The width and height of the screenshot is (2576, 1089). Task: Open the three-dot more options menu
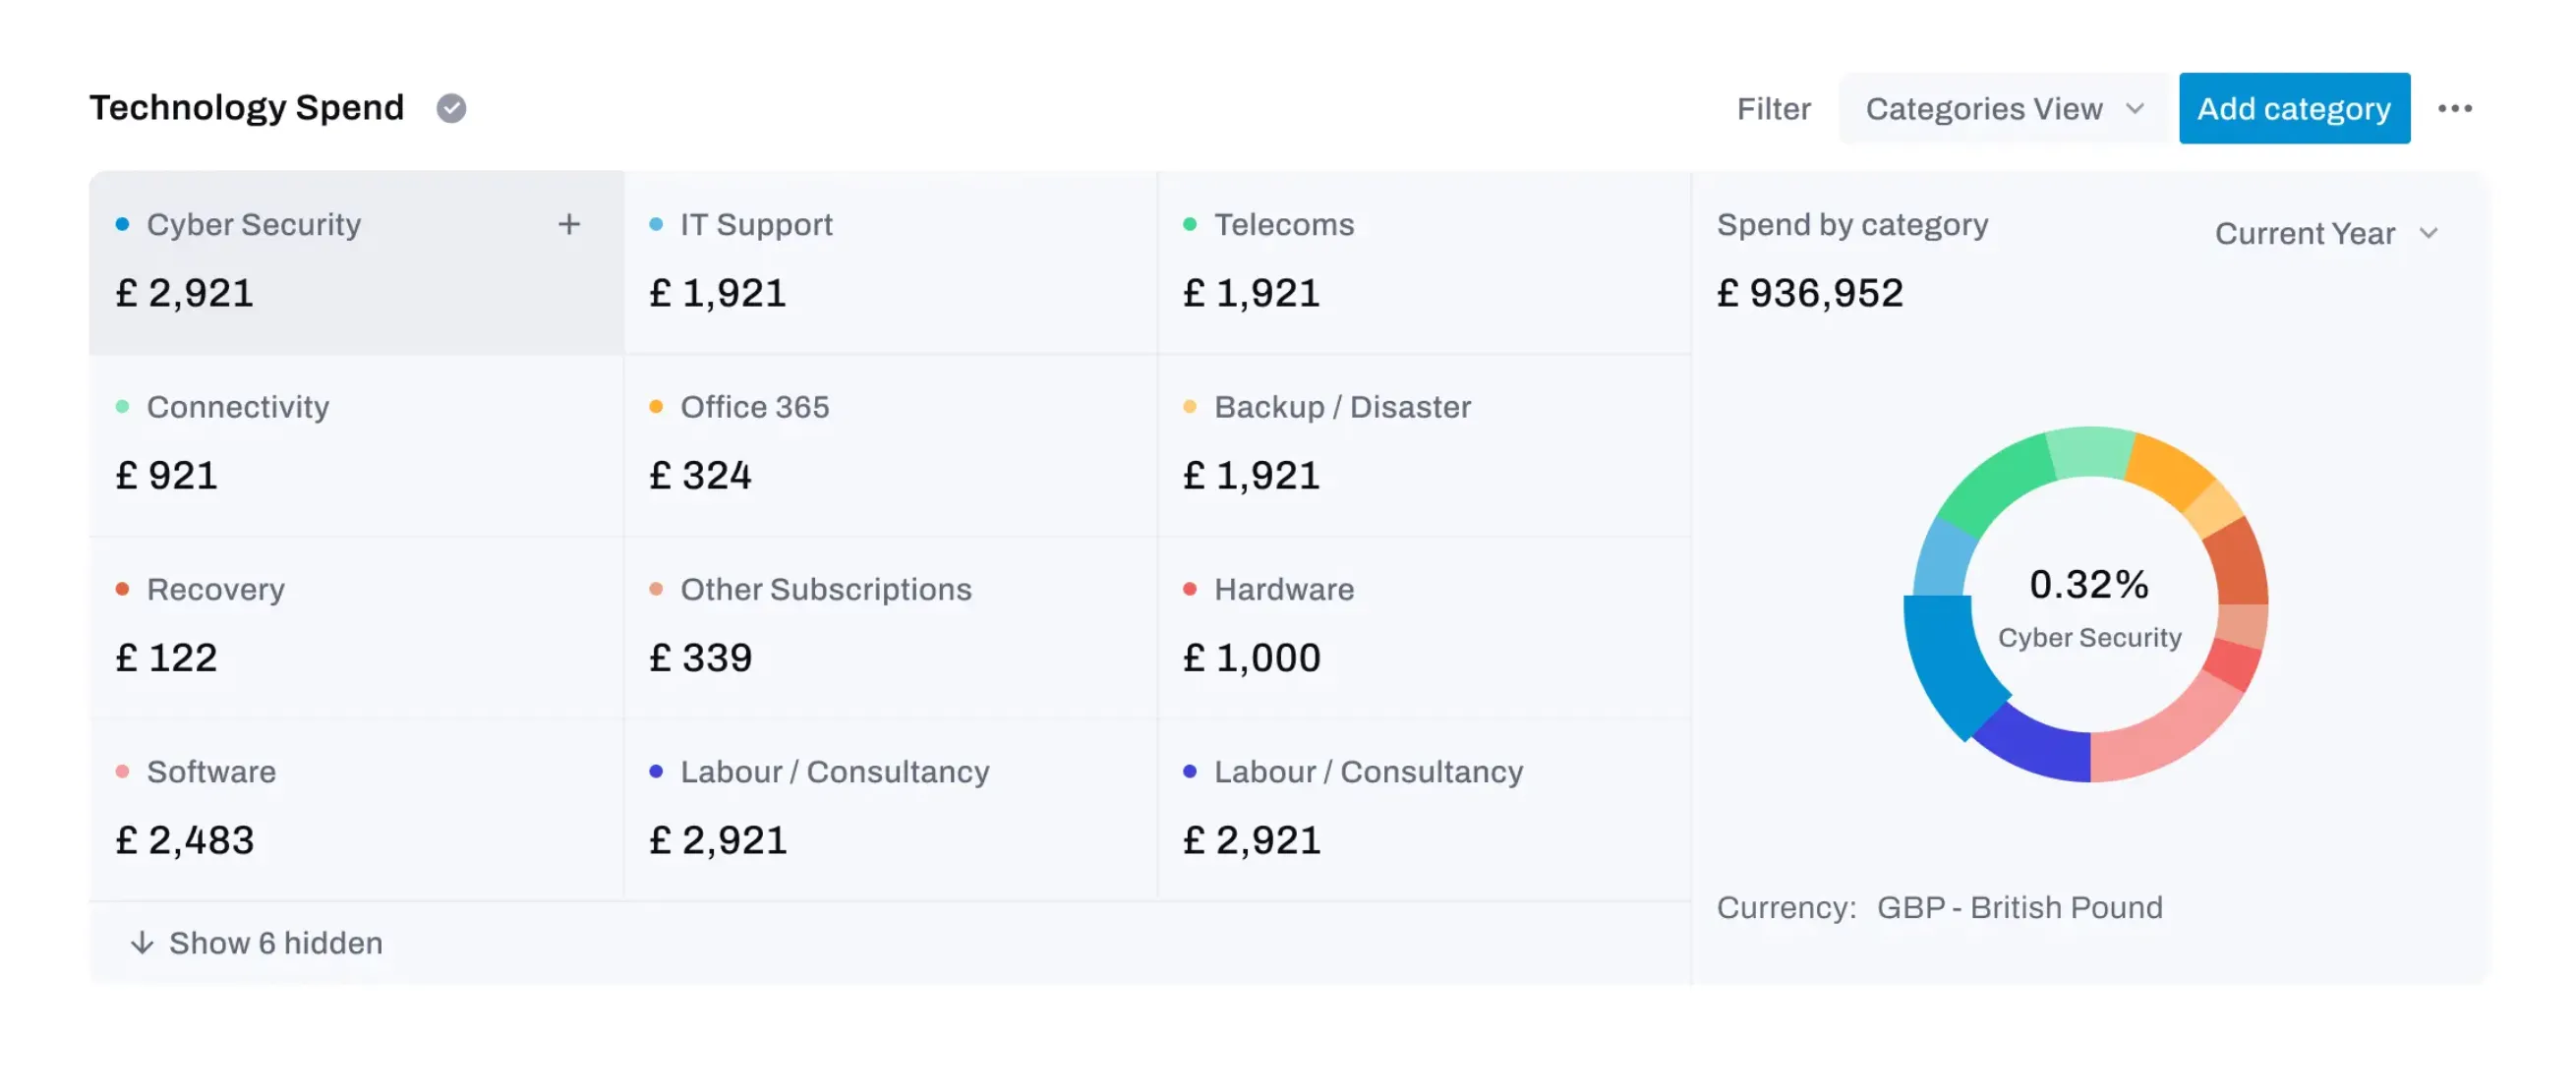(2454, 108)
